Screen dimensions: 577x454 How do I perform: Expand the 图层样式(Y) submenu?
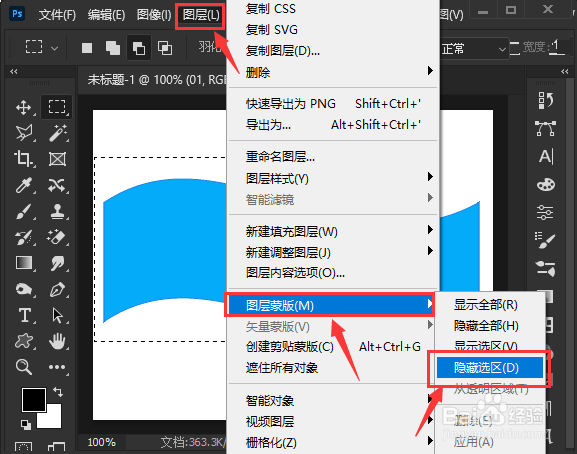point(430,177)
